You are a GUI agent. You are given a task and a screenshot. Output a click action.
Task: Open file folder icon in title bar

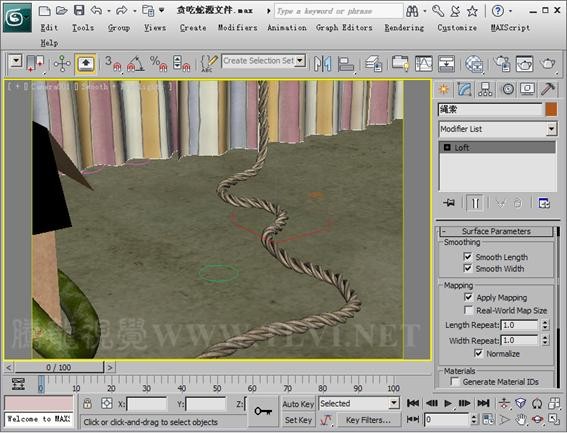[x=61, y=11]
